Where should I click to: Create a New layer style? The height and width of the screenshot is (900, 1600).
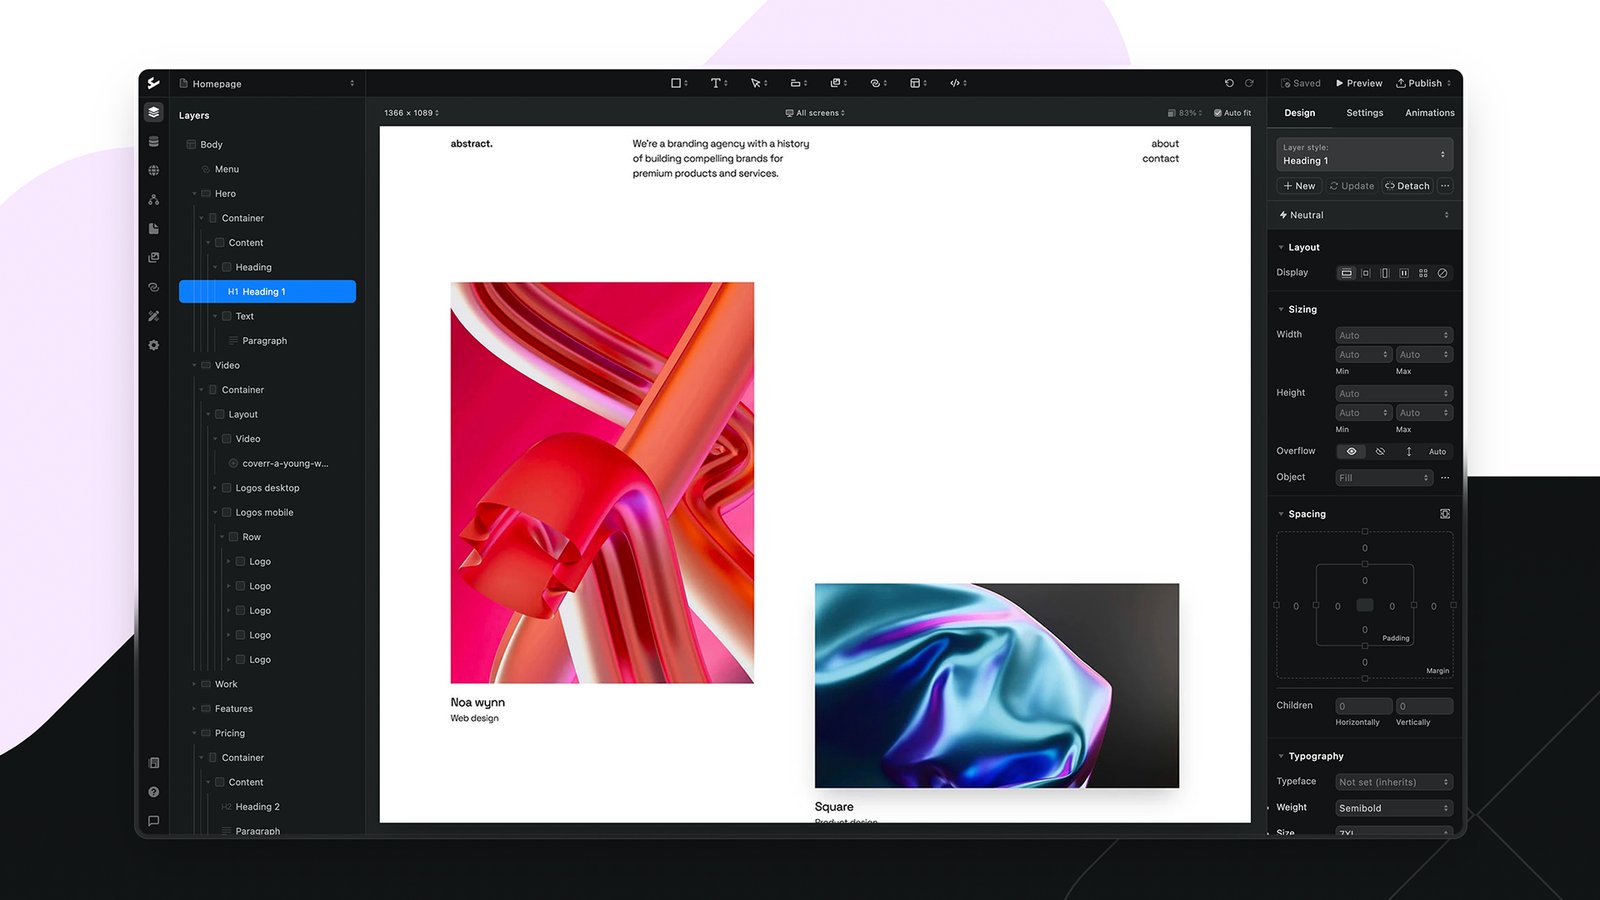point(1299,186)
